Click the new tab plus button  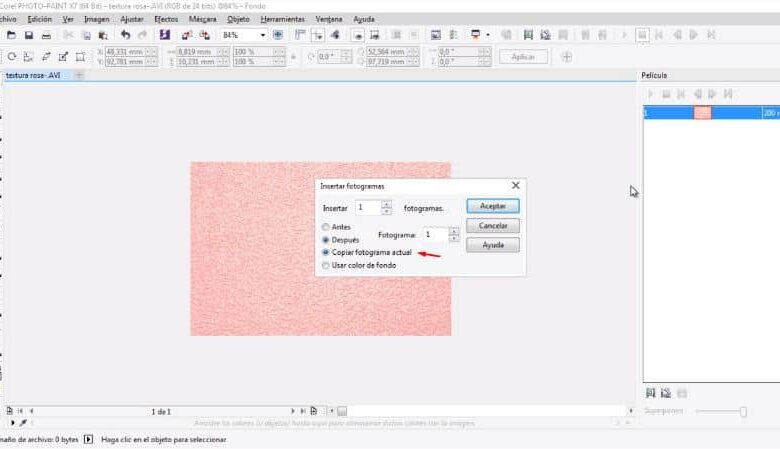(x=79, y=75)
